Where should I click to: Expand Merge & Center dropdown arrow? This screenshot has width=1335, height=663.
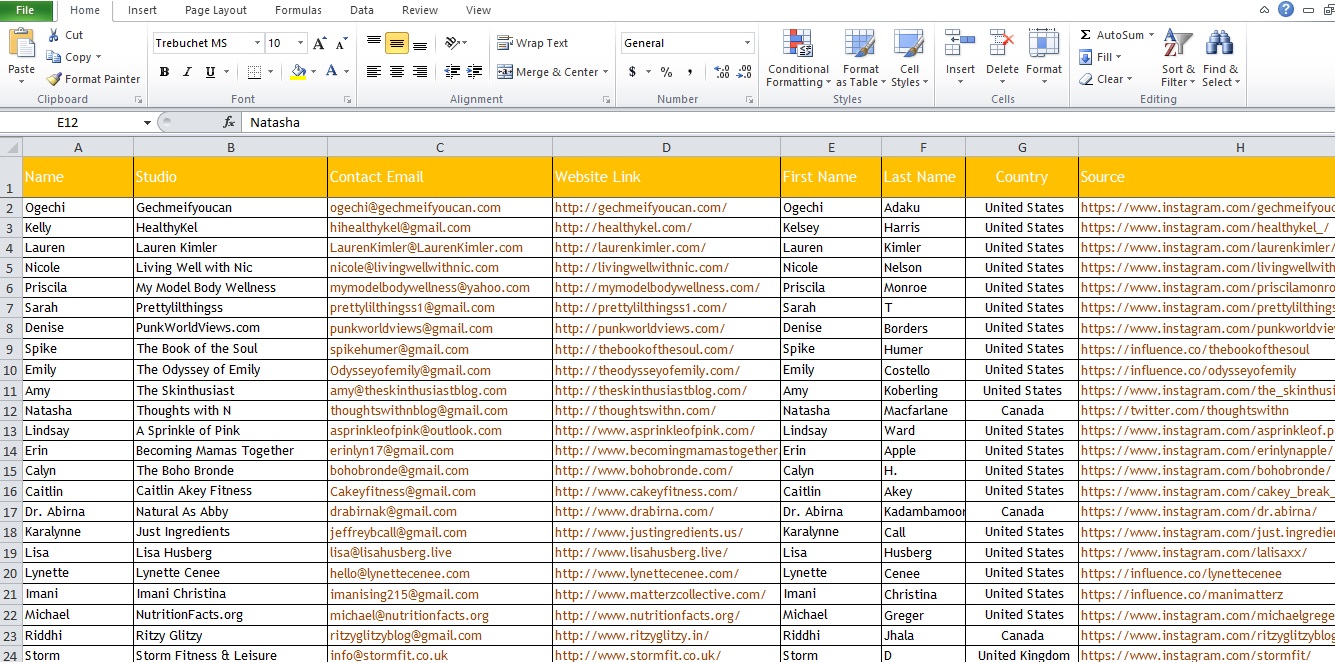607,72
